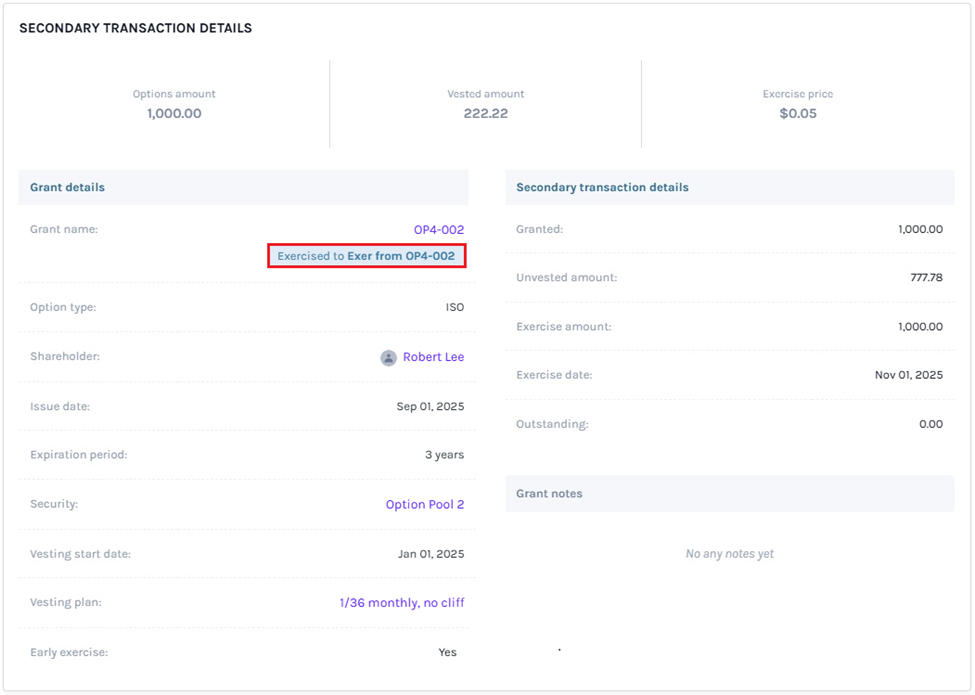Click the Exercise price $0.05 card
This screenshot has width=975, height=695.
point(797,104)
